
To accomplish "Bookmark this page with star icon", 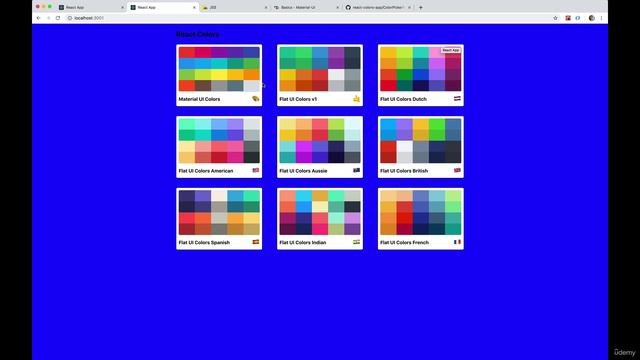I will click(x=555, y=18).
